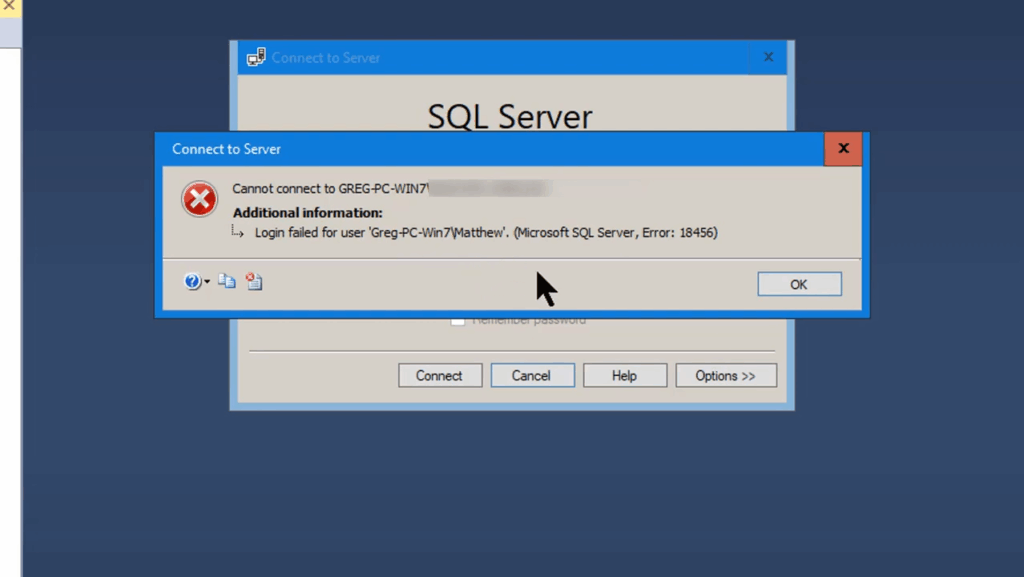
Task: Click the SQL Server logo banner
Action: tap(510, 117)
